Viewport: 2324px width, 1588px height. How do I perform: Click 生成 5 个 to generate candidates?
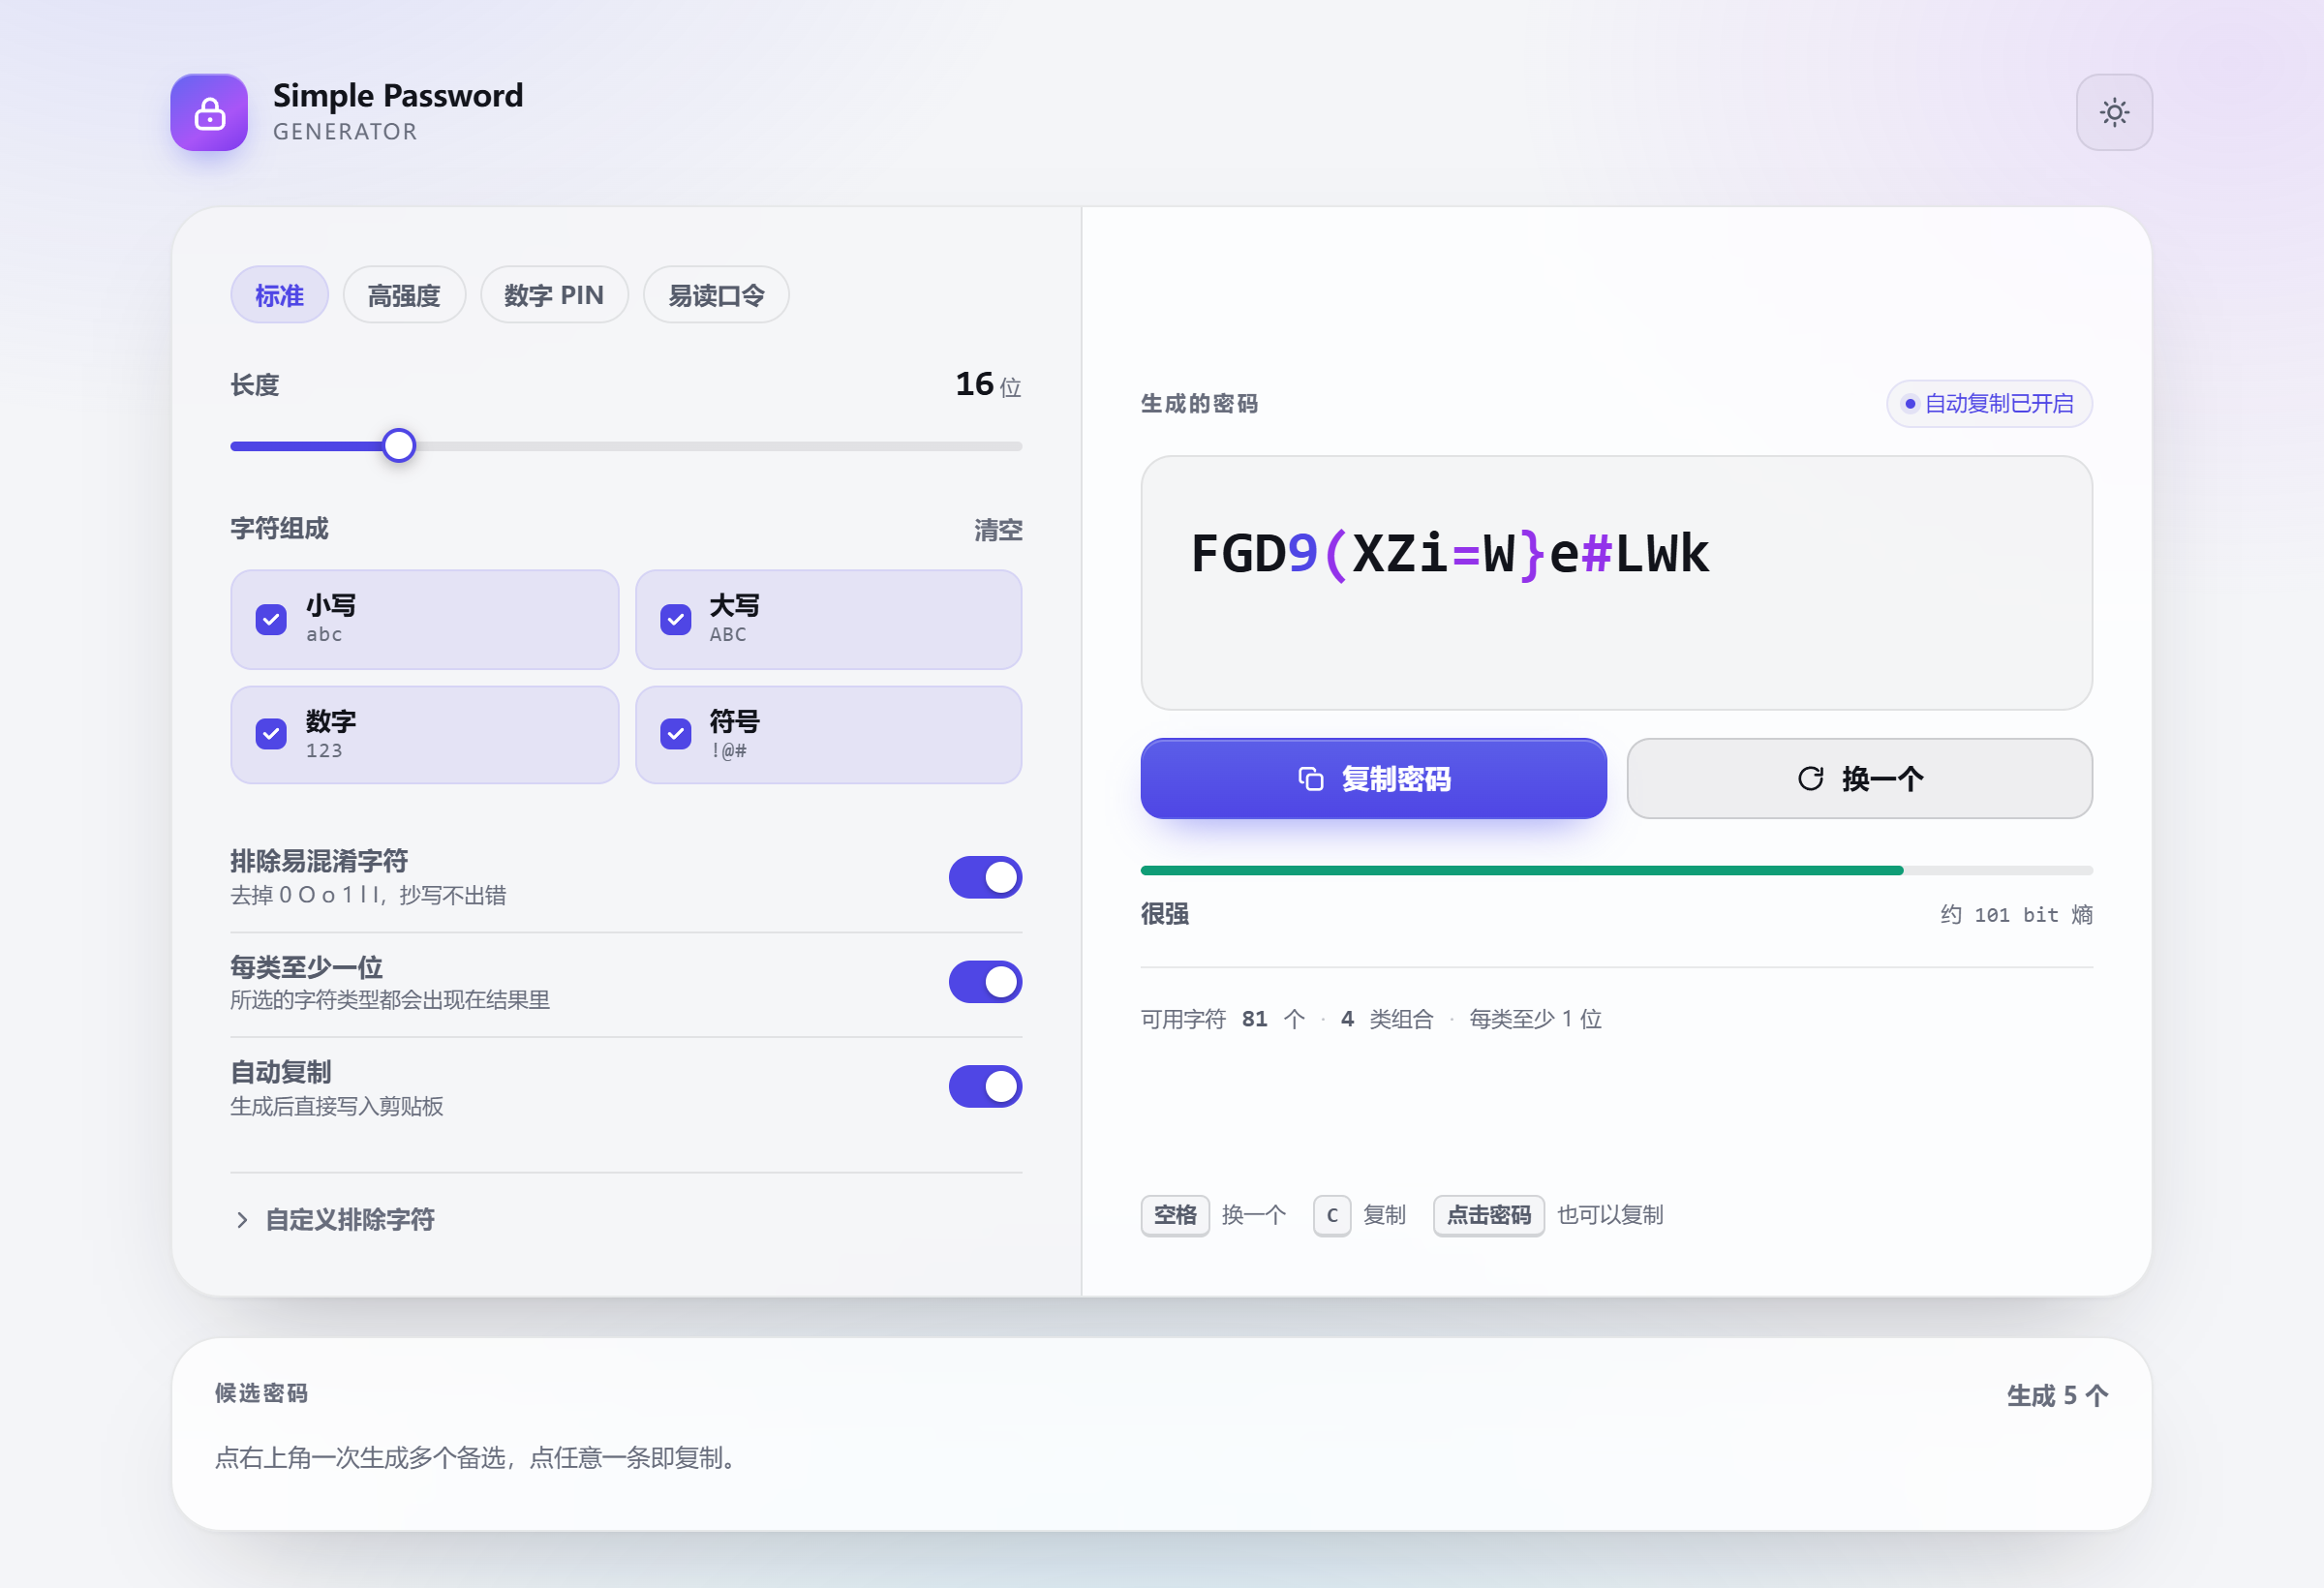click(x=2057, y=1395)
